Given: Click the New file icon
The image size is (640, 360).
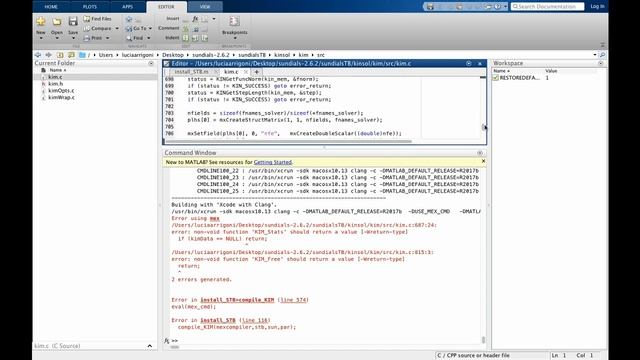Looking at the screenshot, I should pos(40,21).
